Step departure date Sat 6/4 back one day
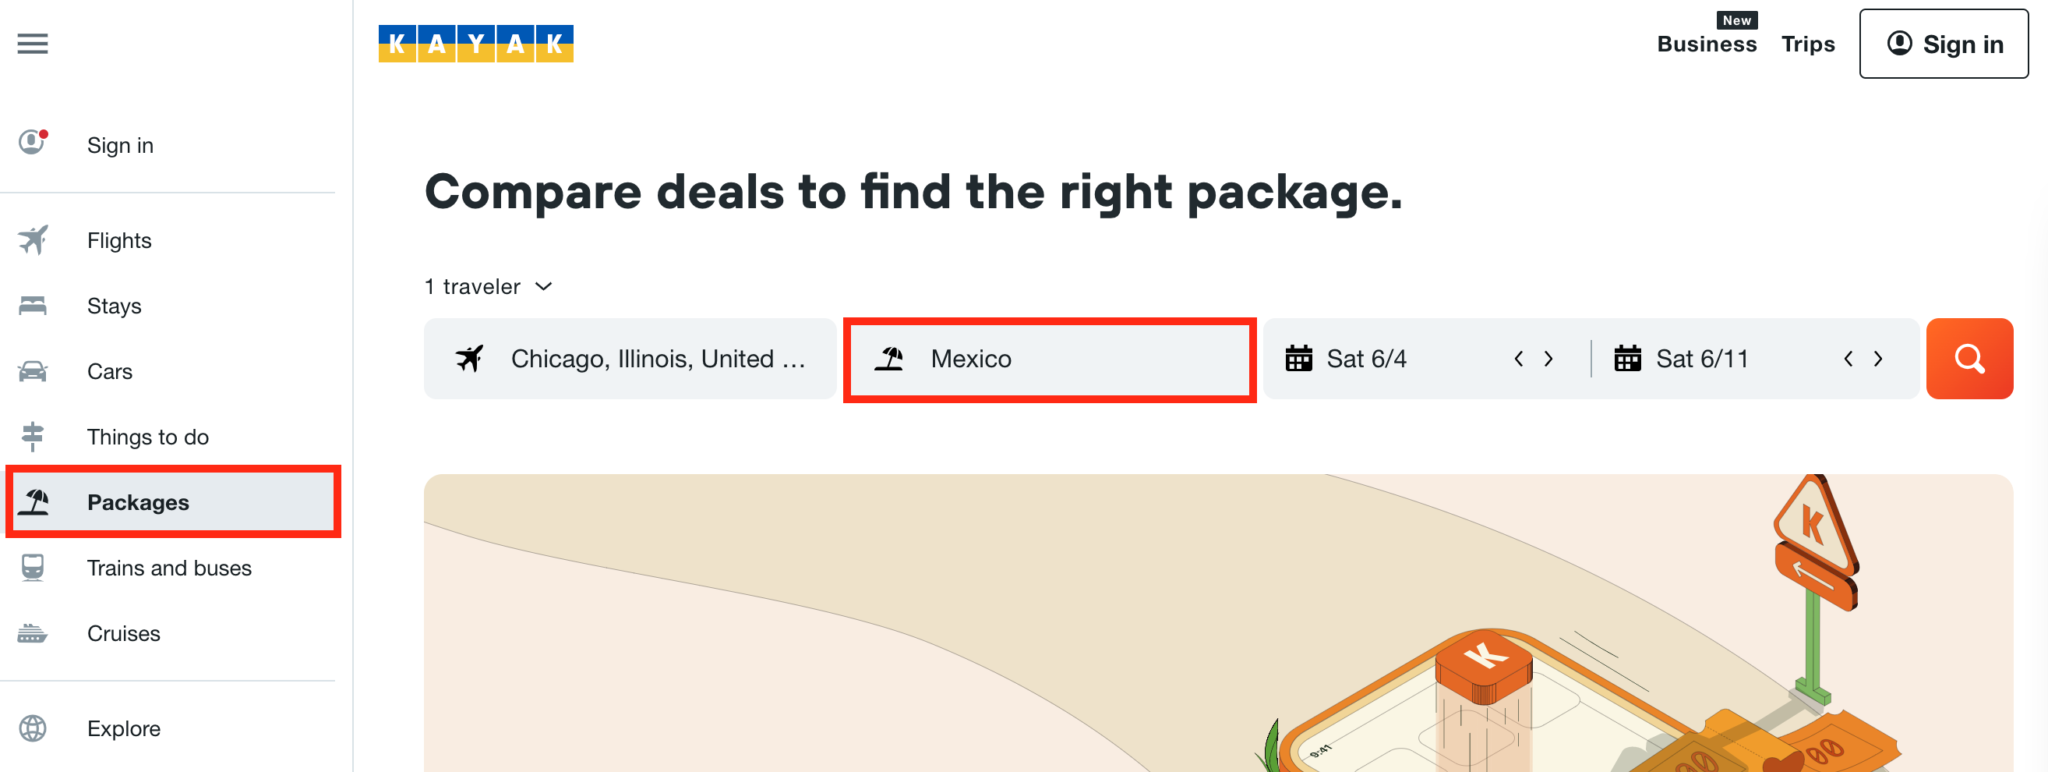 1519,359
